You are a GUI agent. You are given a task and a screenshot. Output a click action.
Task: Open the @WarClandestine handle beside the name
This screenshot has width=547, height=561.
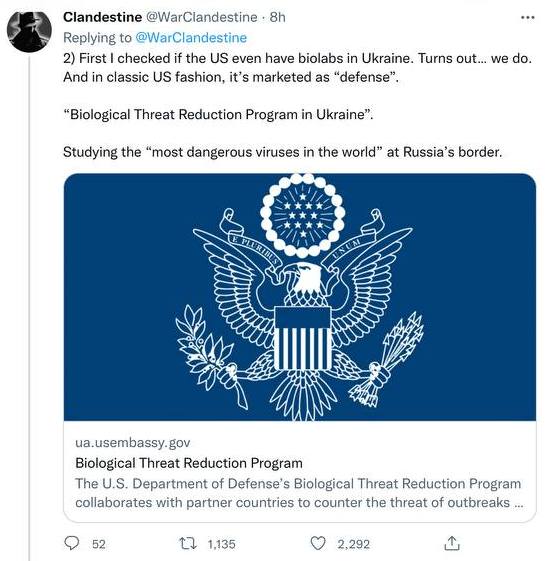click(x=201, y=17)
